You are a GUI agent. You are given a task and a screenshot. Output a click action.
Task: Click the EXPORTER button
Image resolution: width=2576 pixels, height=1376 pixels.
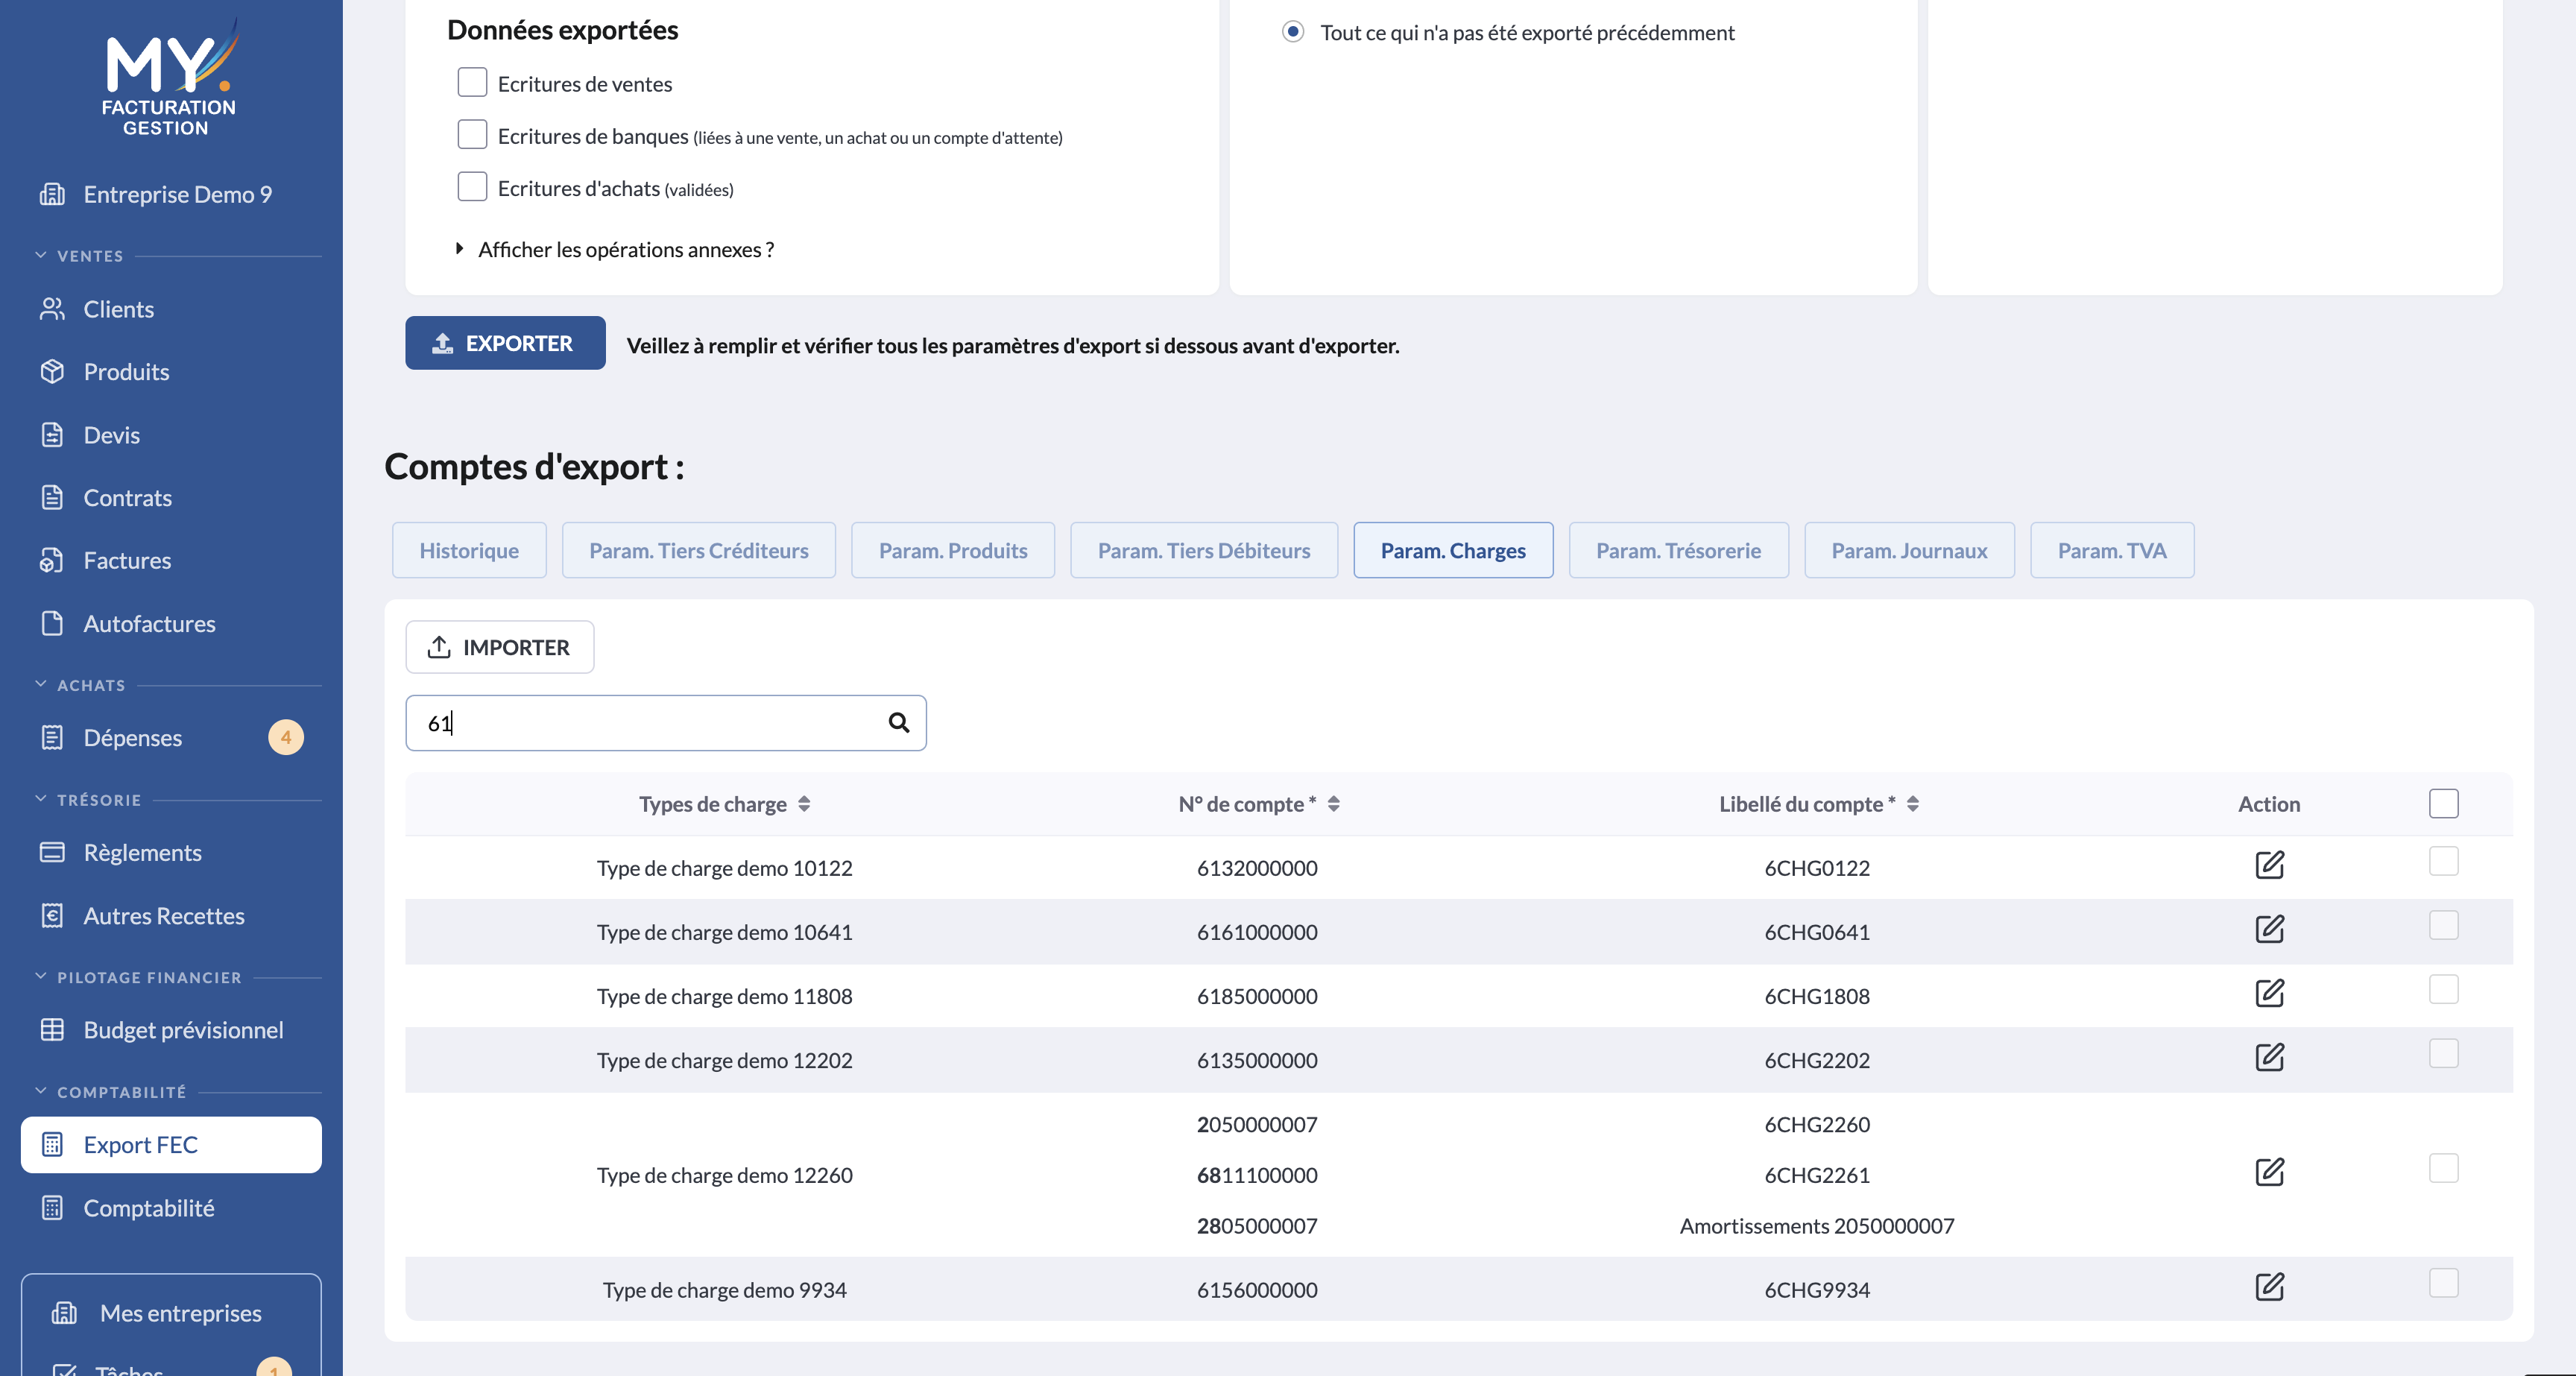(505, 343)
